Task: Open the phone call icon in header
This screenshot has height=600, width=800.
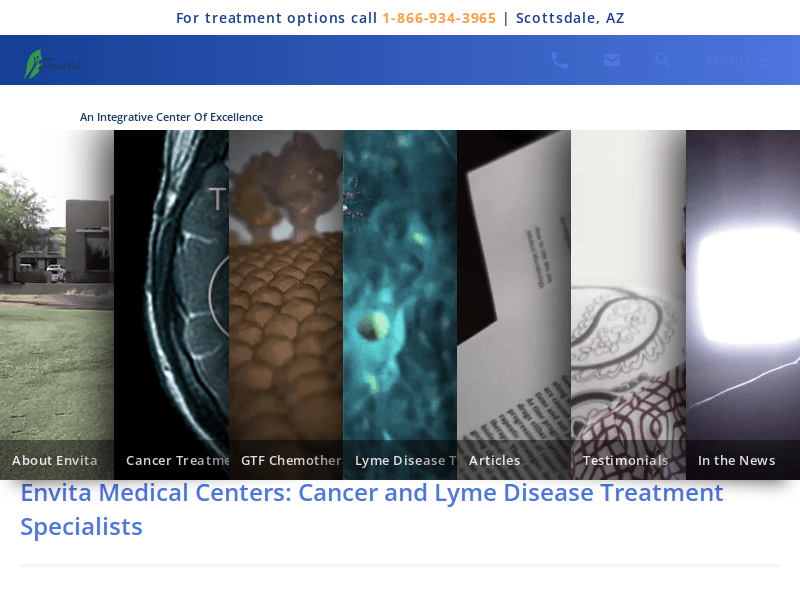Action: click(x=560, y=60)
